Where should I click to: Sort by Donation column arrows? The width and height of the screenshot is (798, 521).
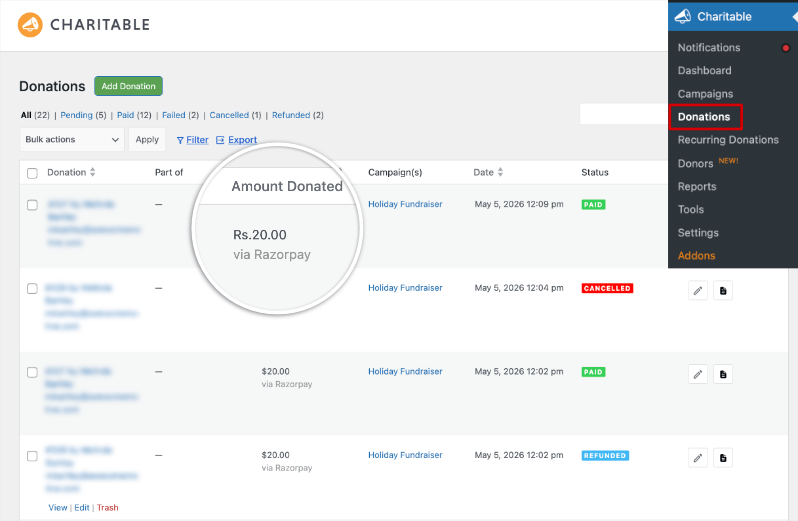point(93,172)
